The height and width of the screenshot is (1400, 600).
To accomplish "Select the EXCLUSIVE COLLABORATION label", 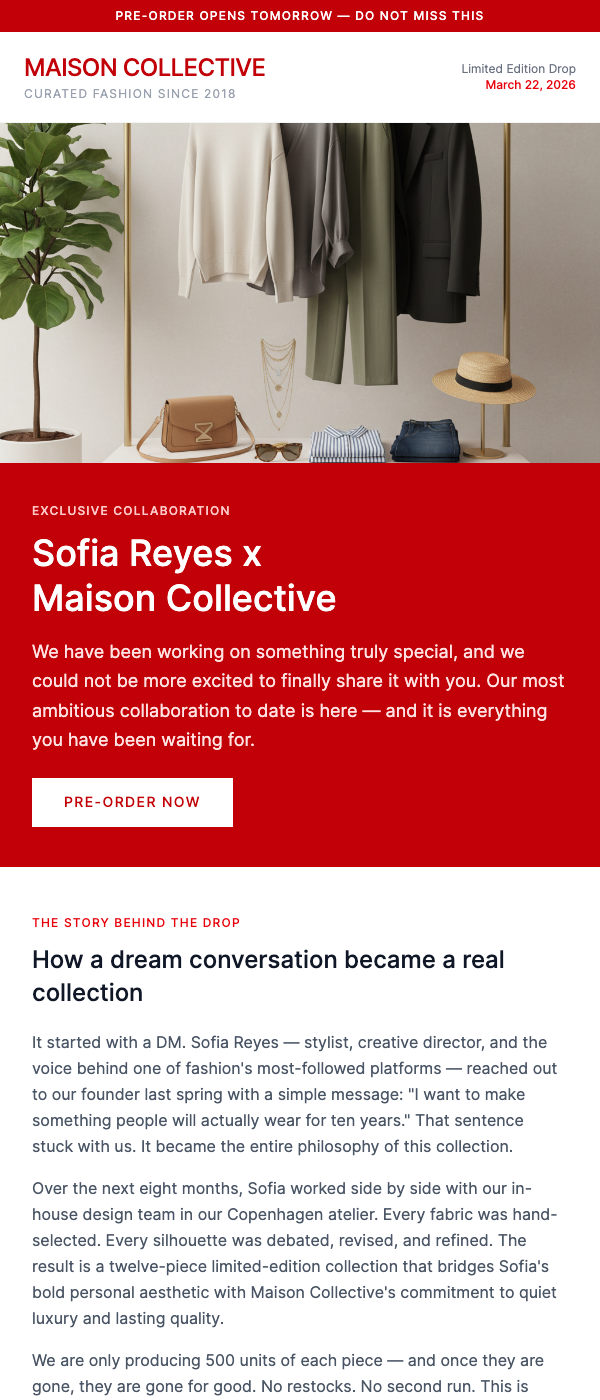I will (x=132, y=510).
